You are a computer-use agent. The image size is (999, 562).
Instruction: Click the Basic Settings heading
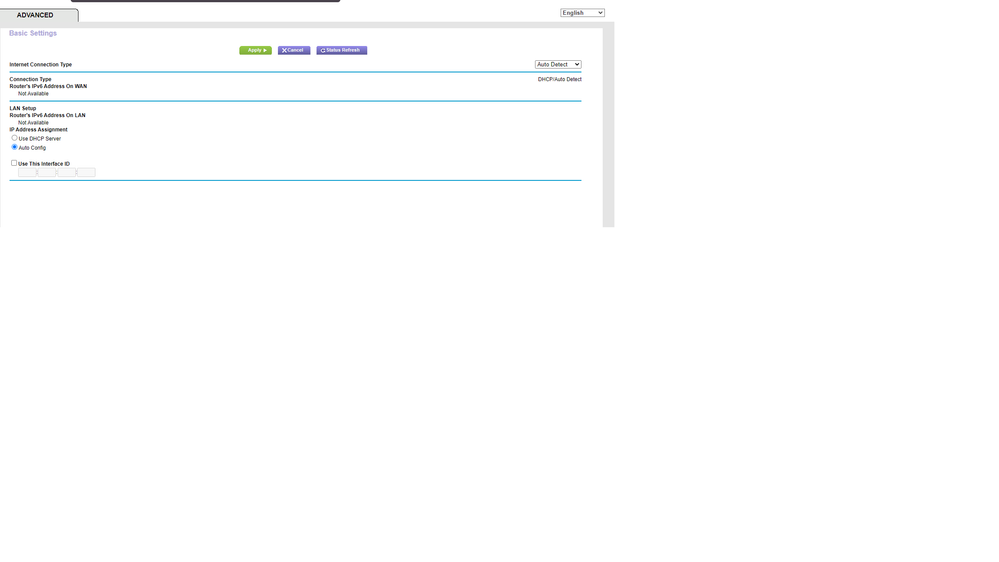(x=32, y=33)
